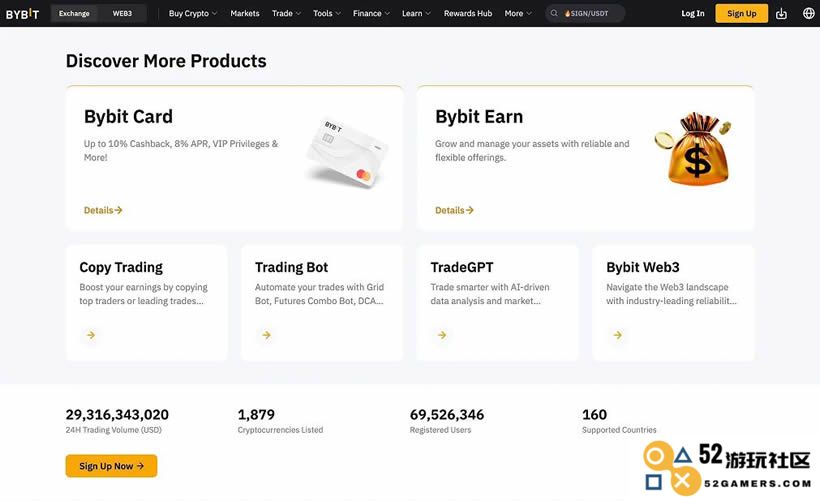Switch to the WEB3 toggle
Screen dimensions: 820x501
122,14
